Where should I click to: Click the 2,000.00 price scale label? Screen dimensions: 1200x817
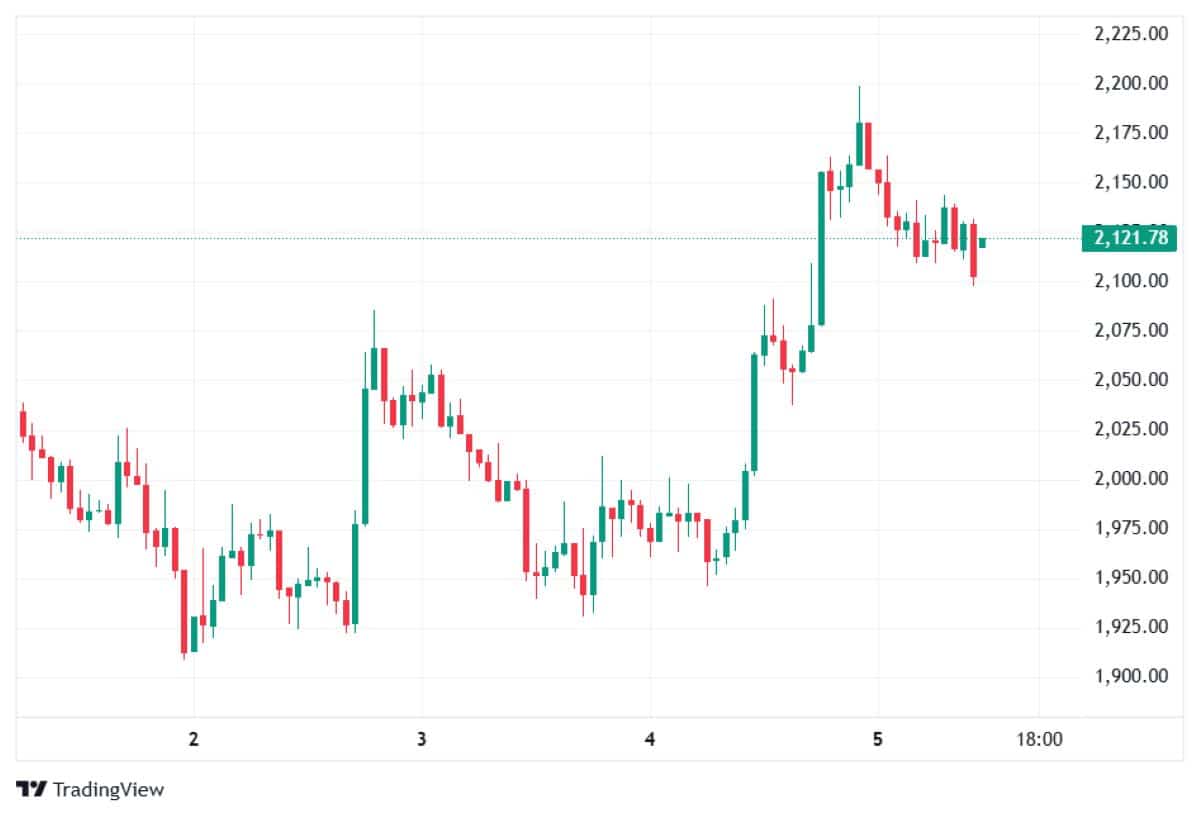click(1131, 479)
